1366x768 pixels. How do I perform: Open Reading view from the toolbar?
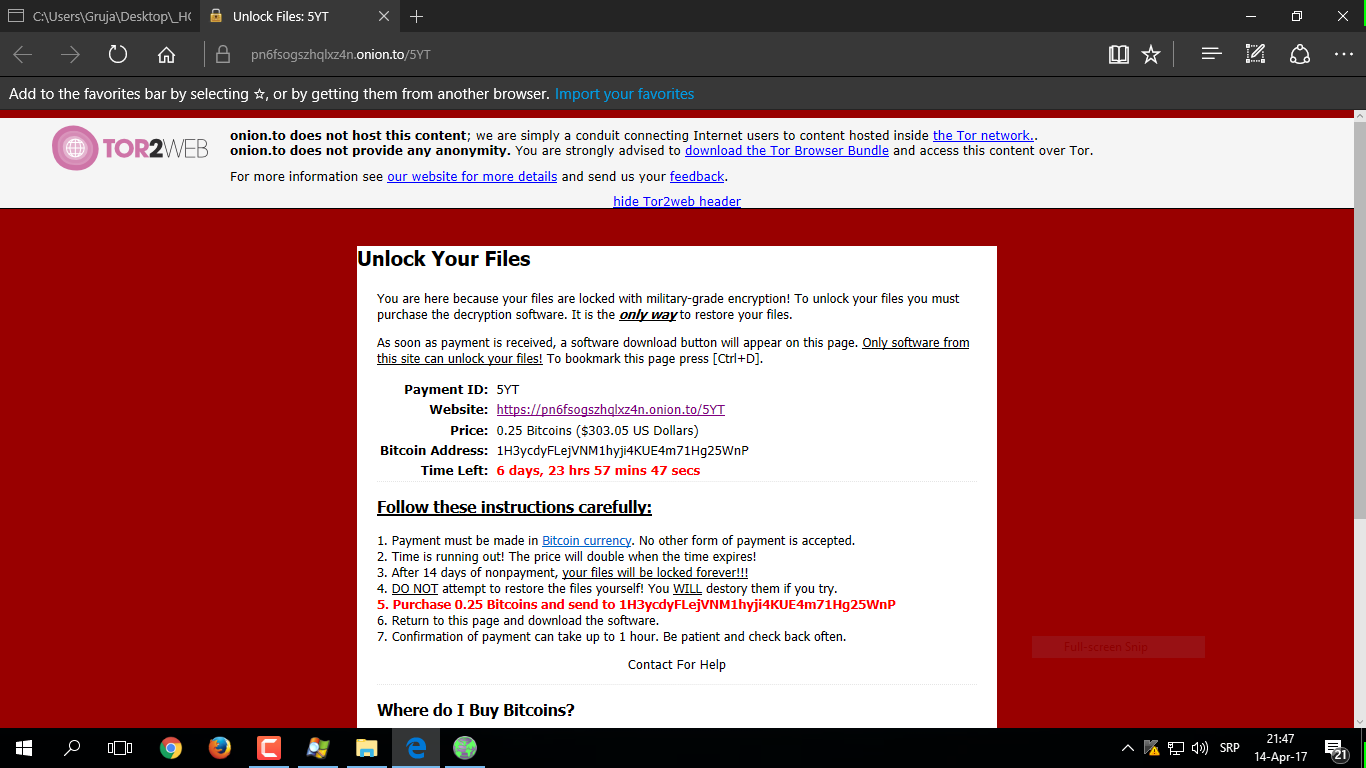tap(1119, 55)
